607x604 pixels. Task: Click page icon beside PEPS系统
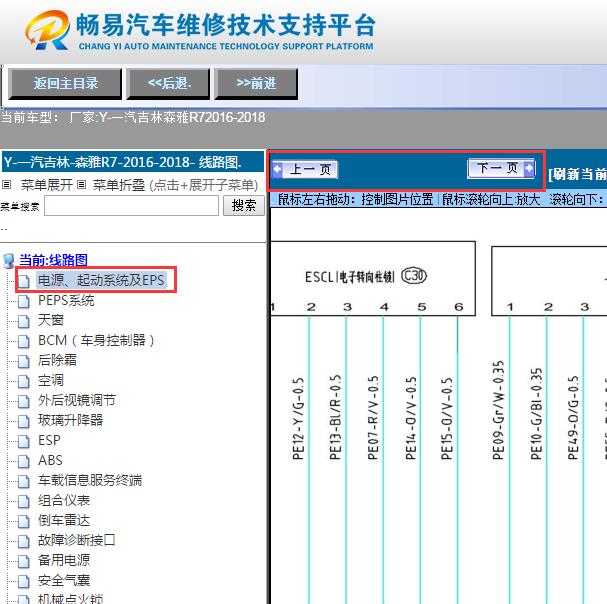pyautogui.click(x=24, y=301)
